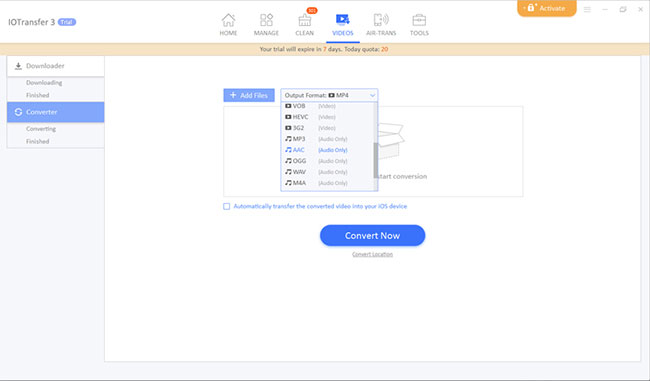Click the Trial badge next to IOTransfer 3
This screenshot has height=381, width=650.
tap(67, 22)
